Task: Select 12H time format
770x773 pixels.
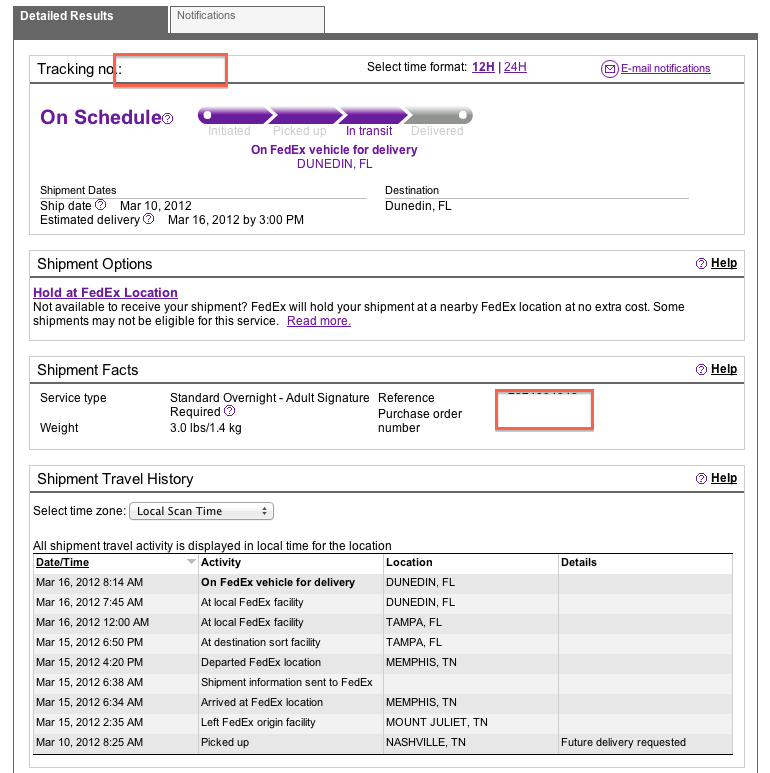Action: (x=483, y=67)
